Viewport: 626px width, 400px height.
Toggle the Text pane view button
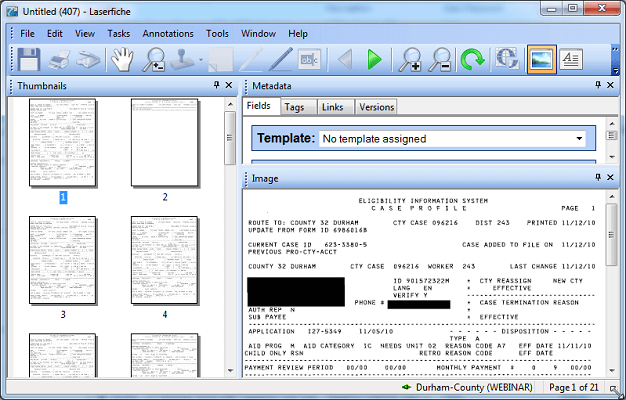pos(571,59)
